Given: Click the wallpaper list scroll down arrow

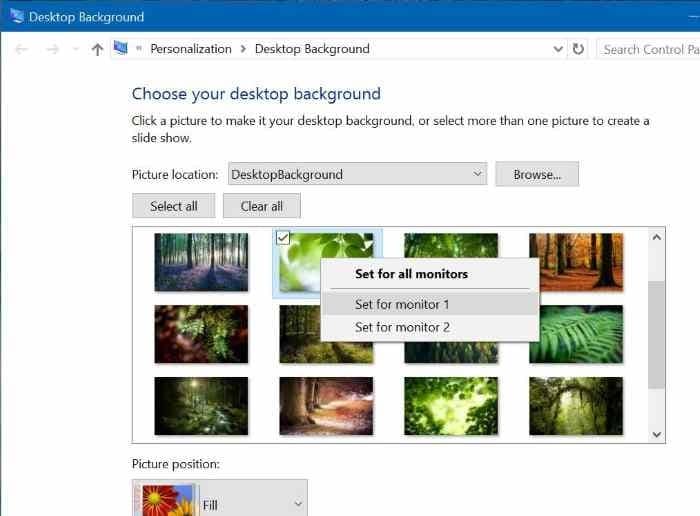Looking at the screenshot, I should click(657, 434).
